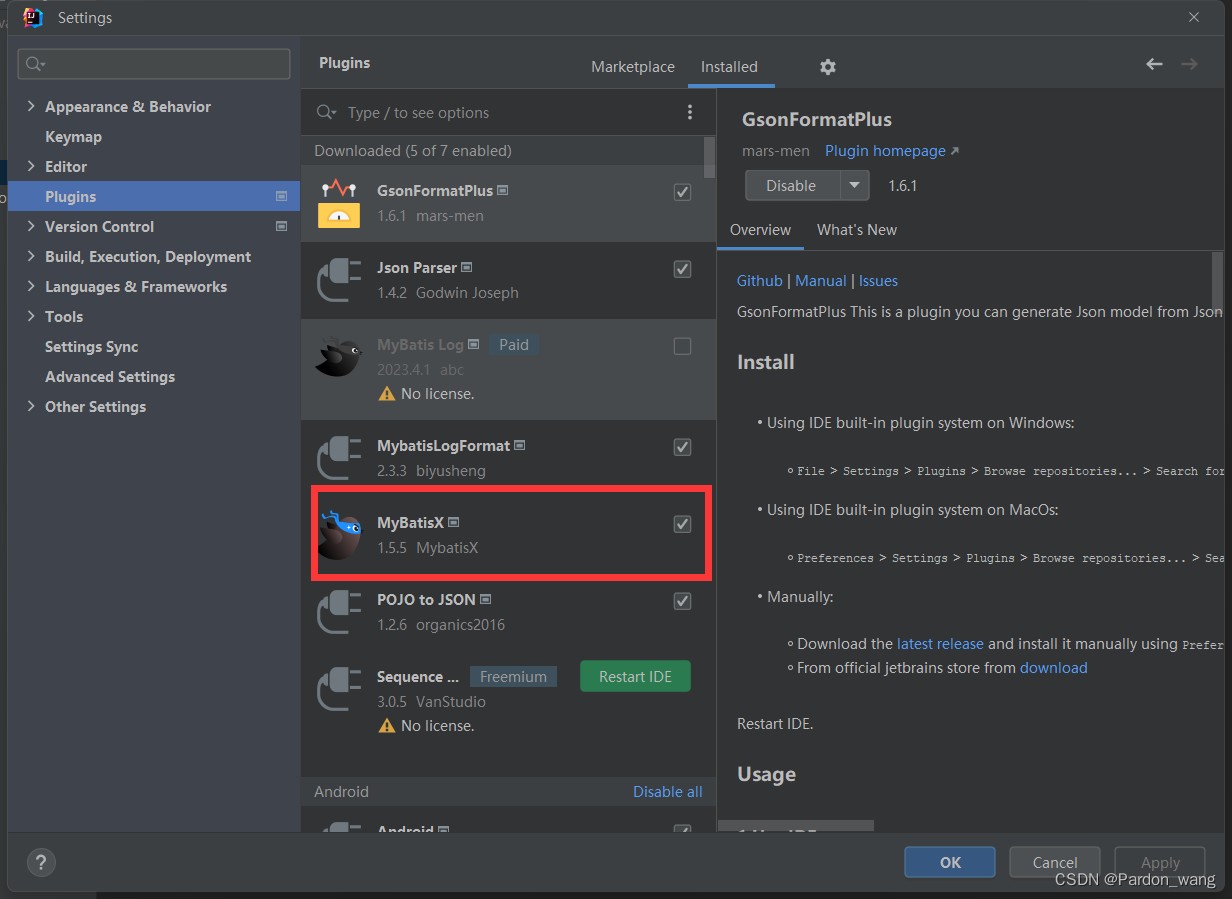Click the POJO to JSON plug icon
1232x899 pixels.
[x=338, y=612]
